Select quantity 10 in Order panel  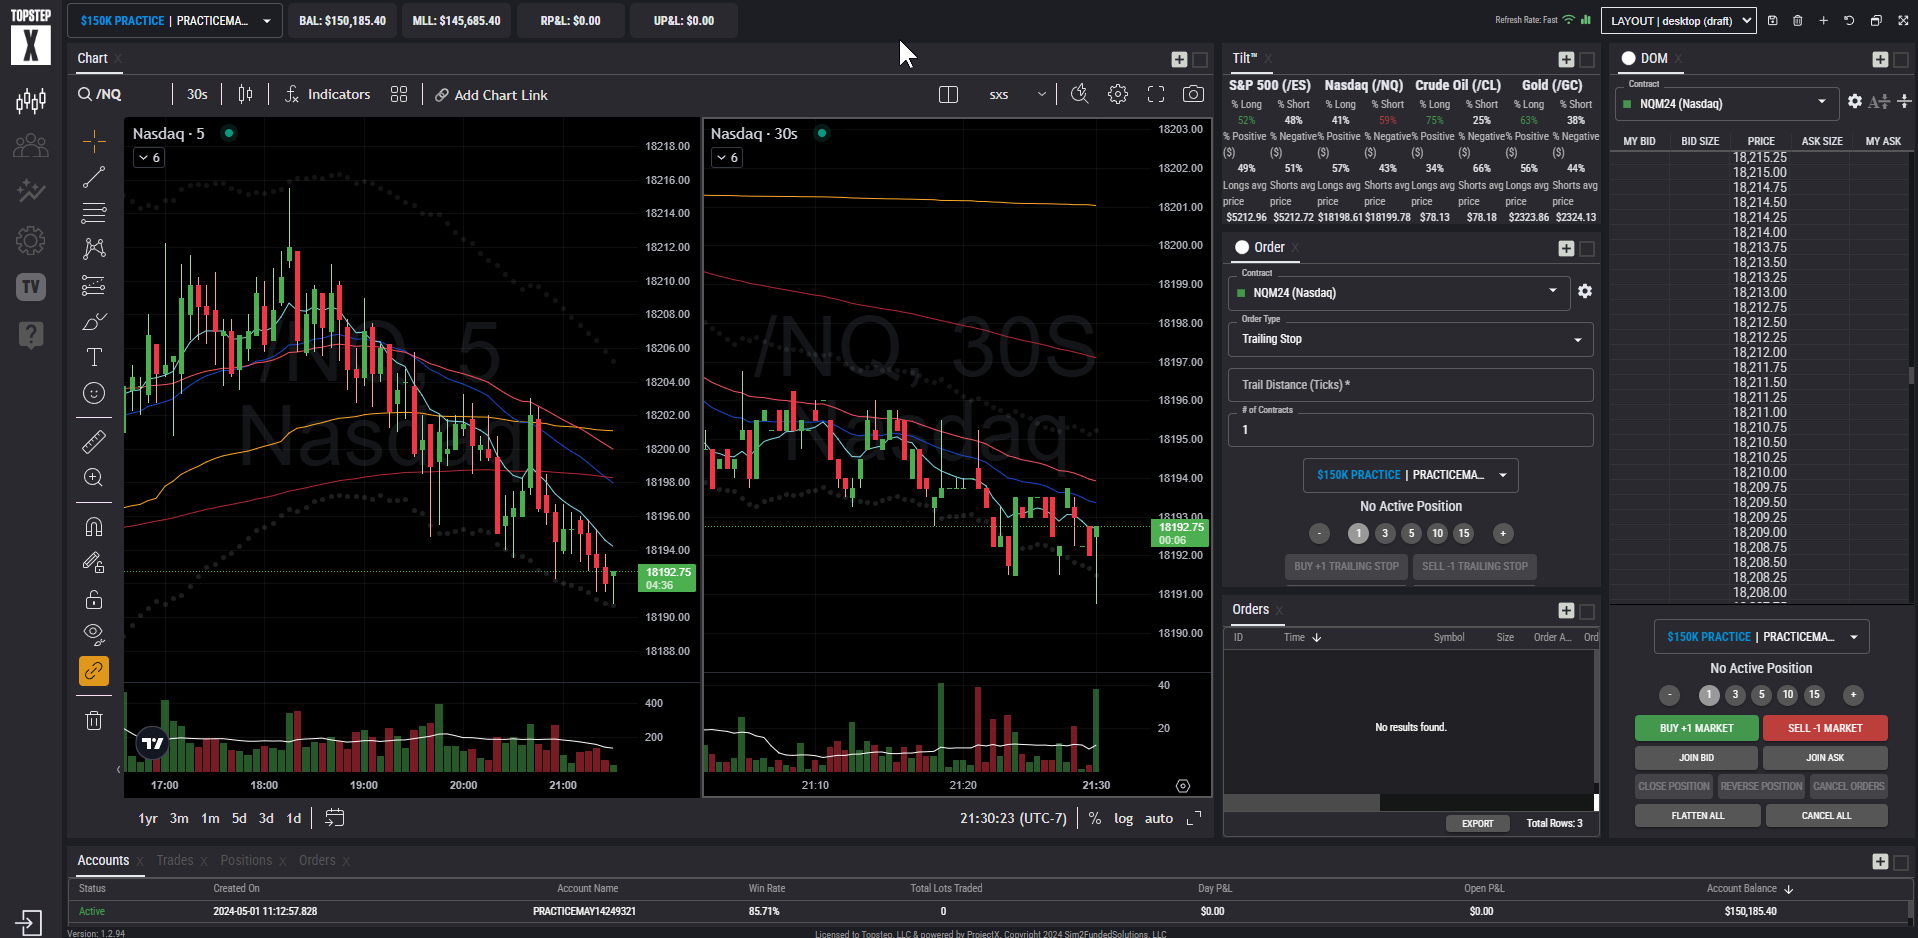coord(1437,533)
